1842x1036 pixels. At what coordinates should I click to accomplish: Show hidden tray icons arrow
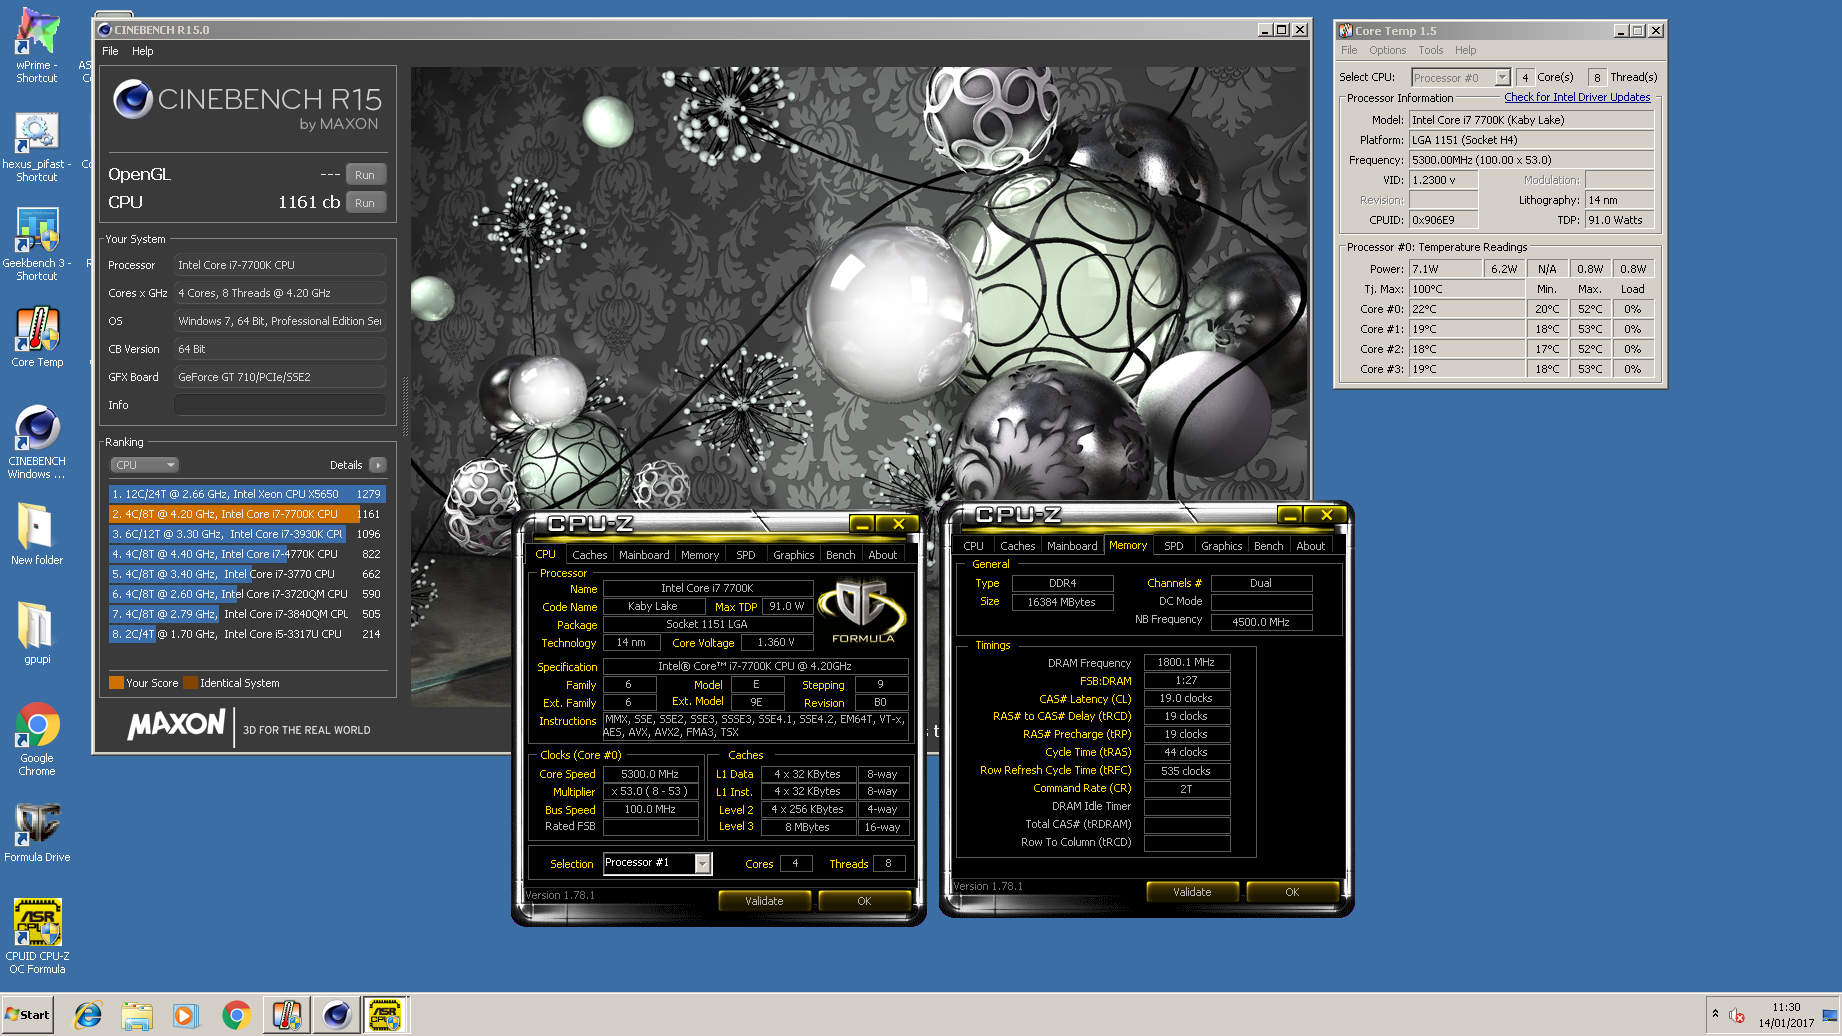(1716, 1014)
